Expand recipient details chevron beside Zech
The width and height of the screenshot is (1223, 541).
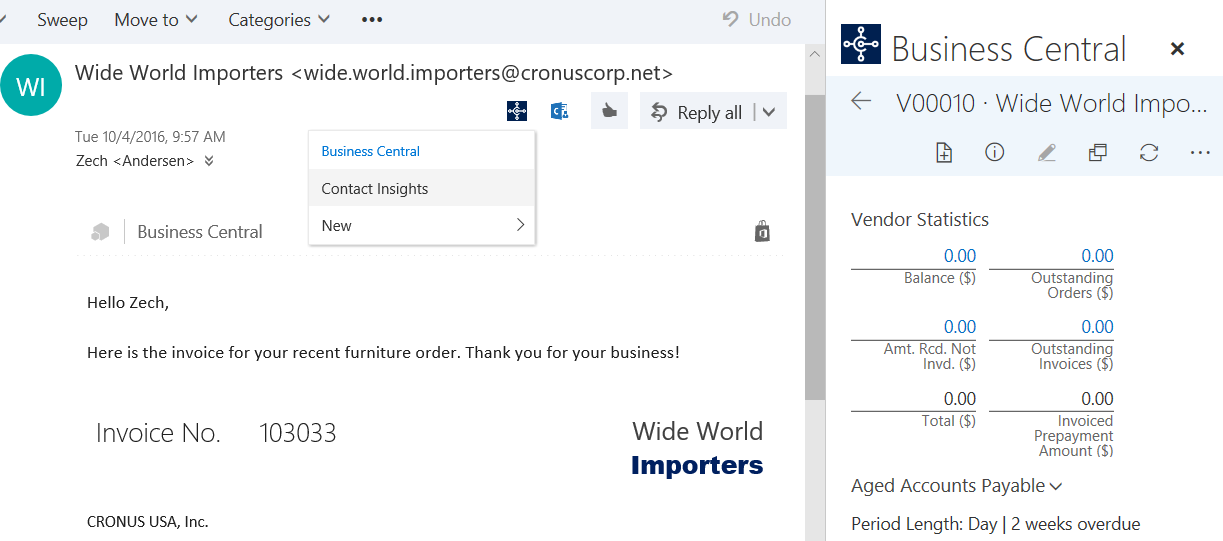click(209, 161)
